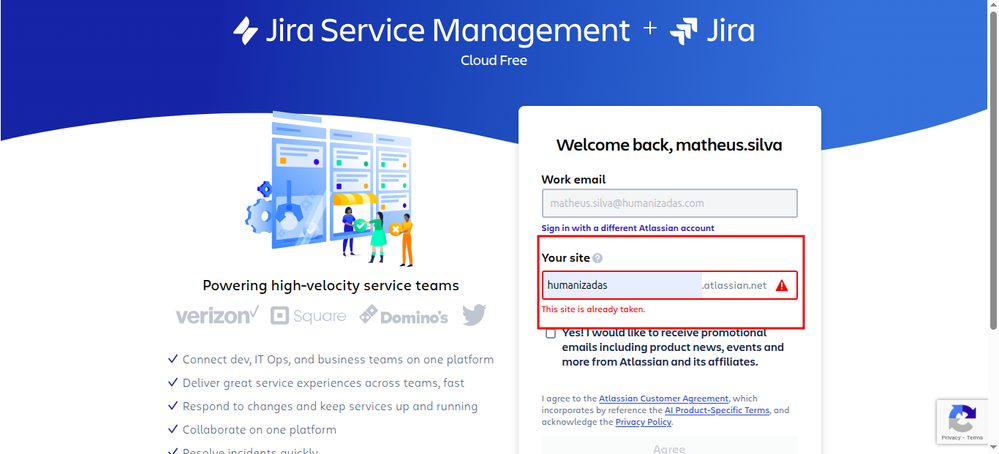Click the help icon beside Your site

(x=597, y=258)
